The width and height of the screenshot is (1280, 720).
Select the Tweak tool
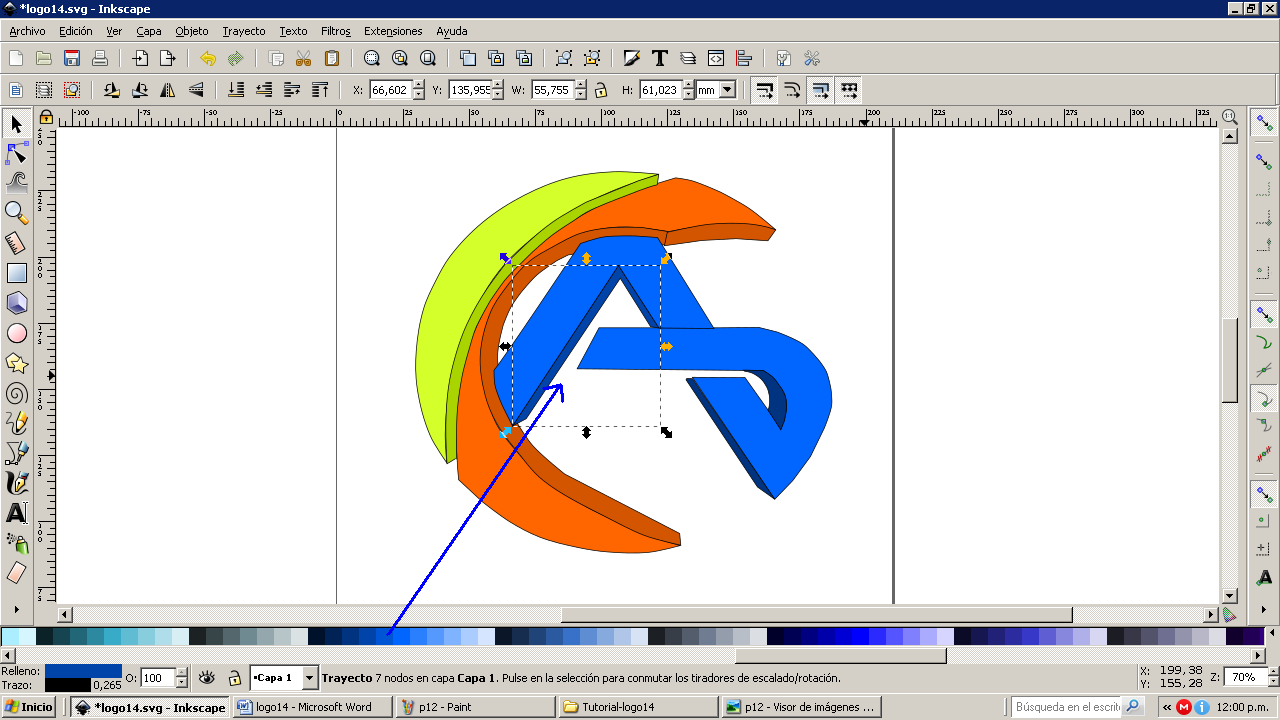pos(17,182)
